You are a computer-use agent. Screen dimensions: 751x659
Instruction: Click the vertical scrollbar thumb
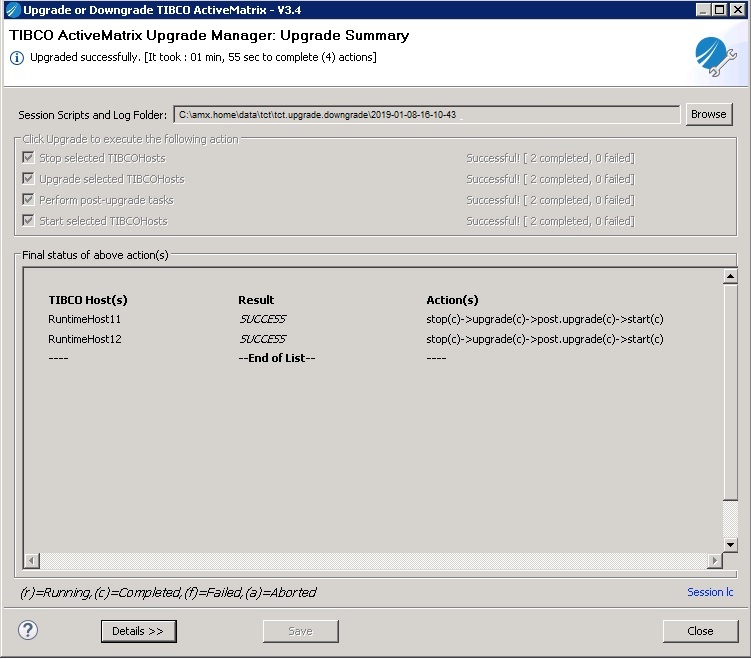point(730,392)
